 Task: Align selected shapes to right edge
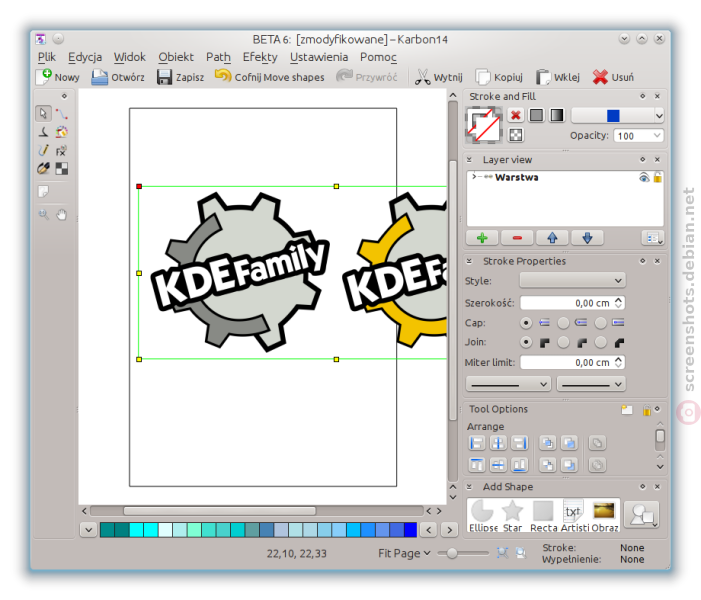(x=519, y=443)
